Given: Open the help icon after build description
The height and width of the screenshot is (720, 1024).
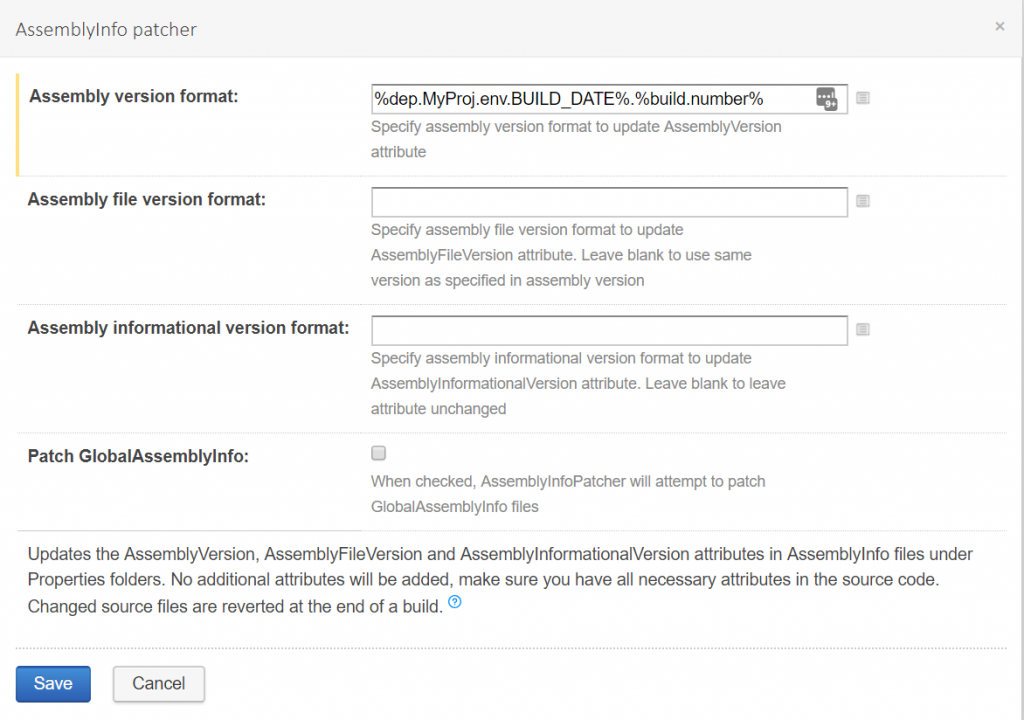Looking at the screenshot, I should 455,602.
